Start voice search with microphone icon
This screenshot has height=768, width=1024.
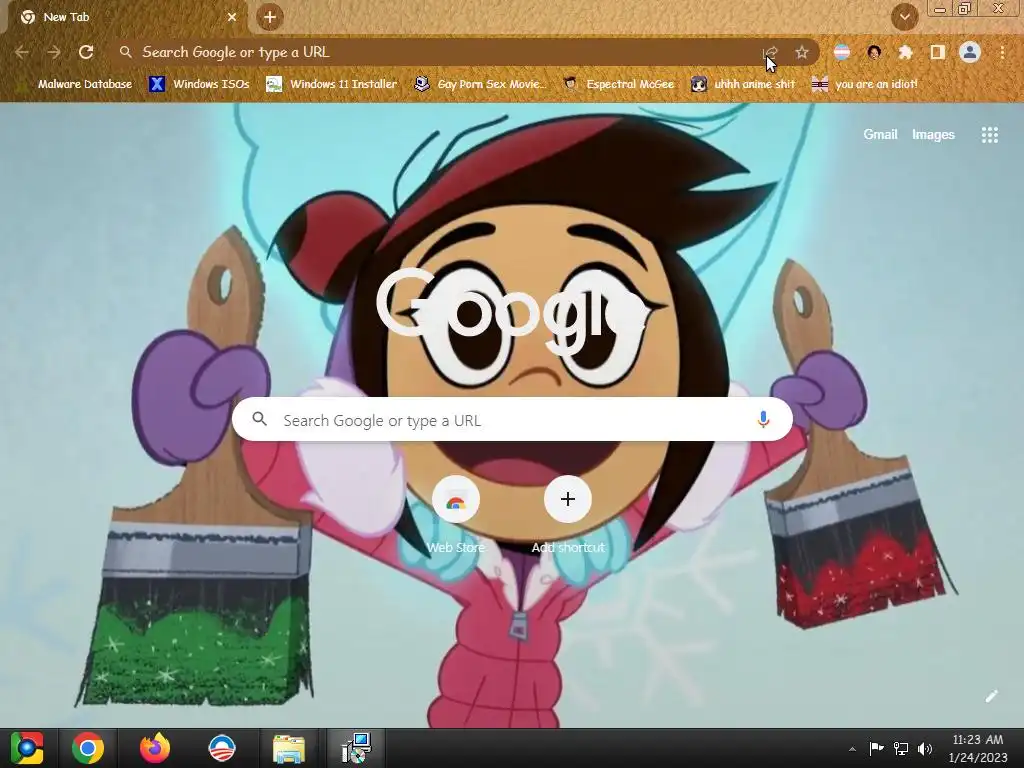(763, 419)
